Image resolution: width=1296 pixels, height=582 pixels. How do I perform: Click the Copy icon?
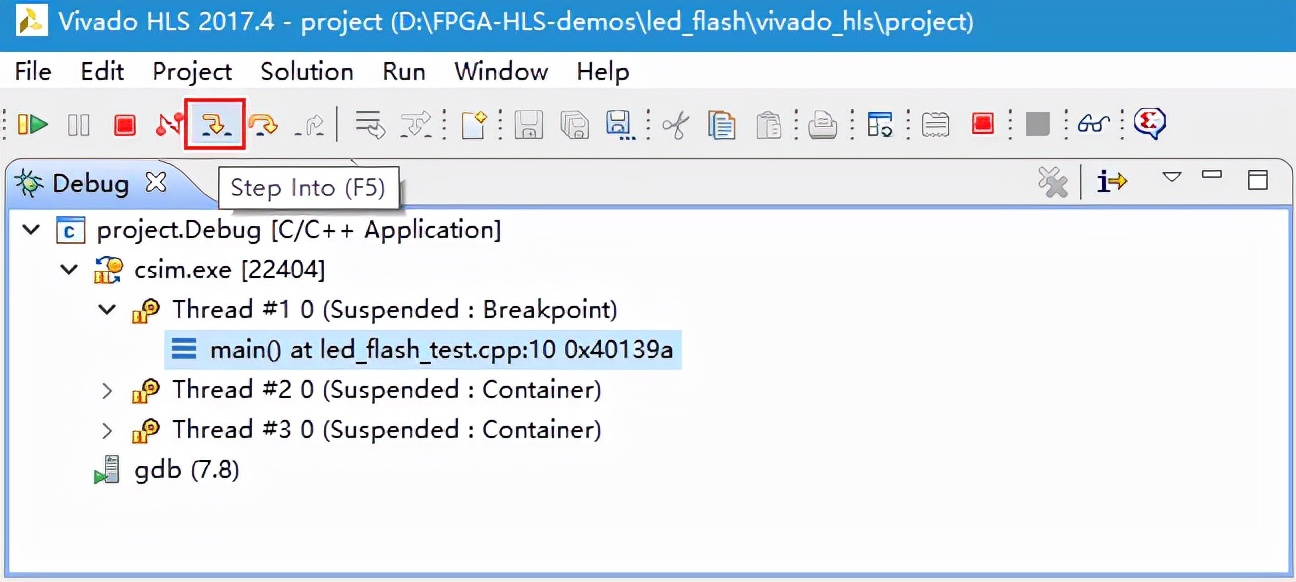pyautogui.click(x=721, y=124)
